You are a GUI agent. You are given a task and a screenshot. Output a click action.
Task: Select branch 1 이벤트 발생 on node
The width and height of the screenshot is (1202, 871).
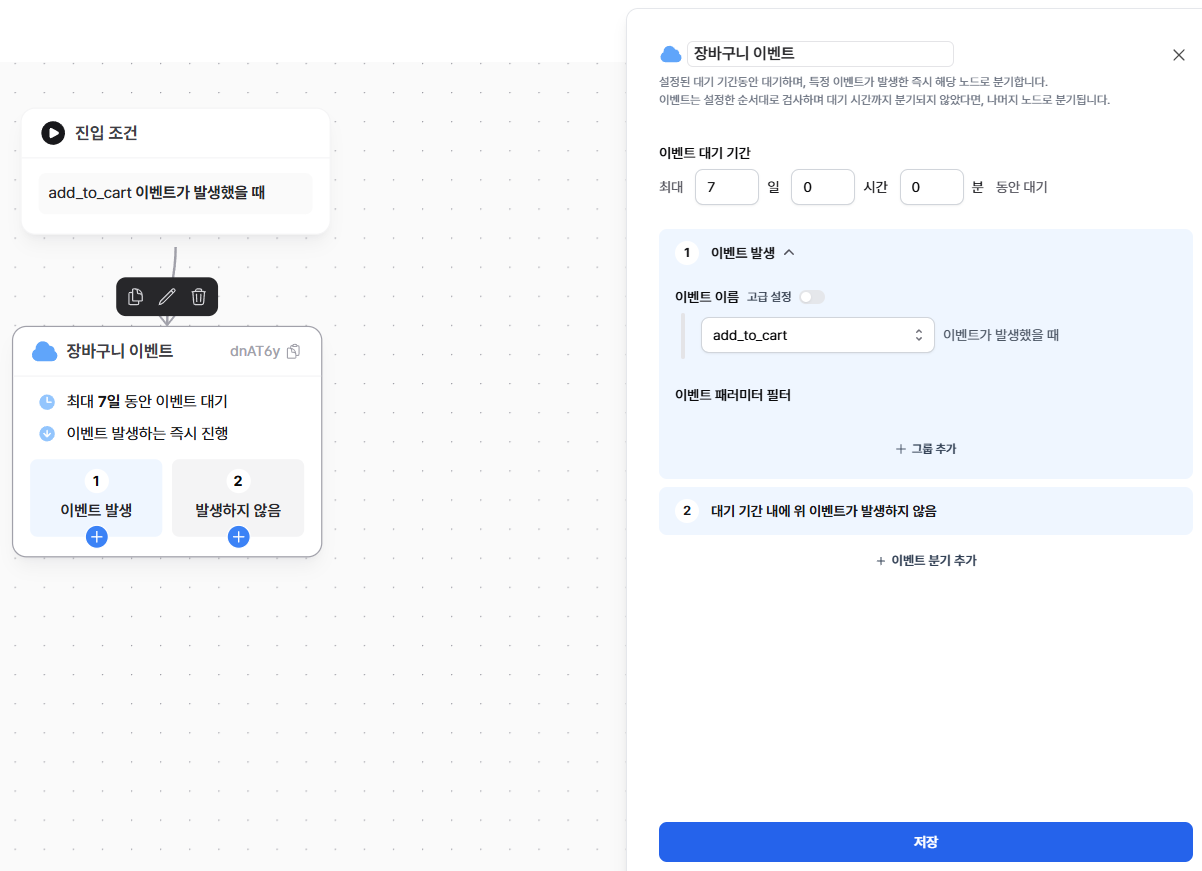(x=96, y=498)
